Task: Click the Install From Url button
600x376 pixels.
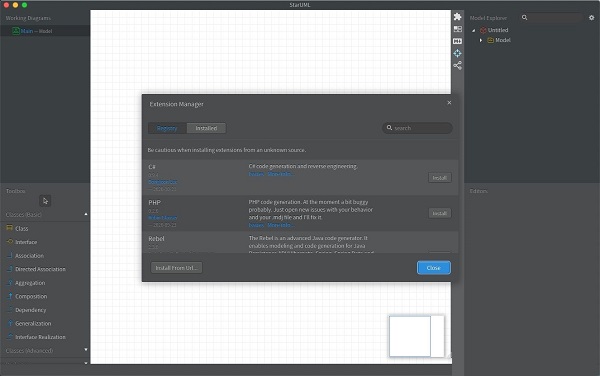Action: [x=176, y=268]
